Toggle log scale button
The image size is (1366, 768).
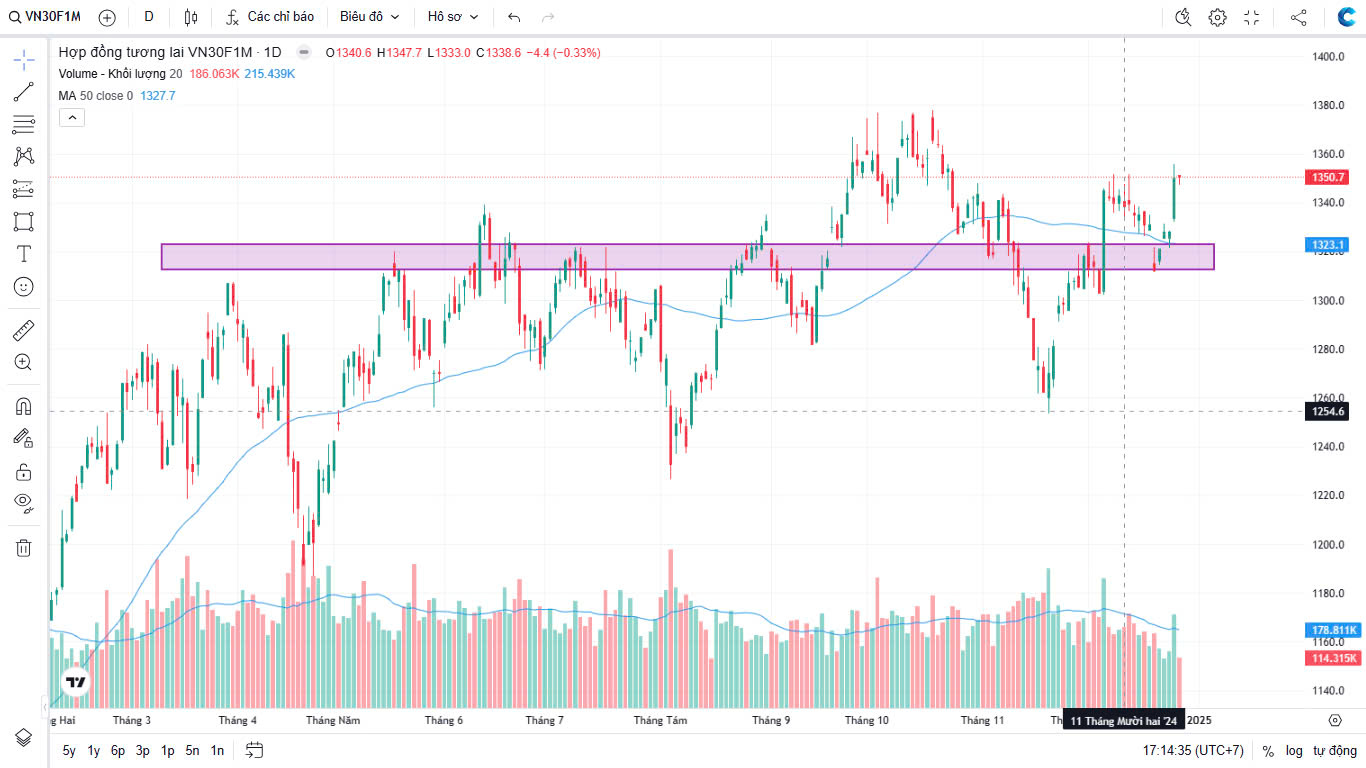(1294, 750)
